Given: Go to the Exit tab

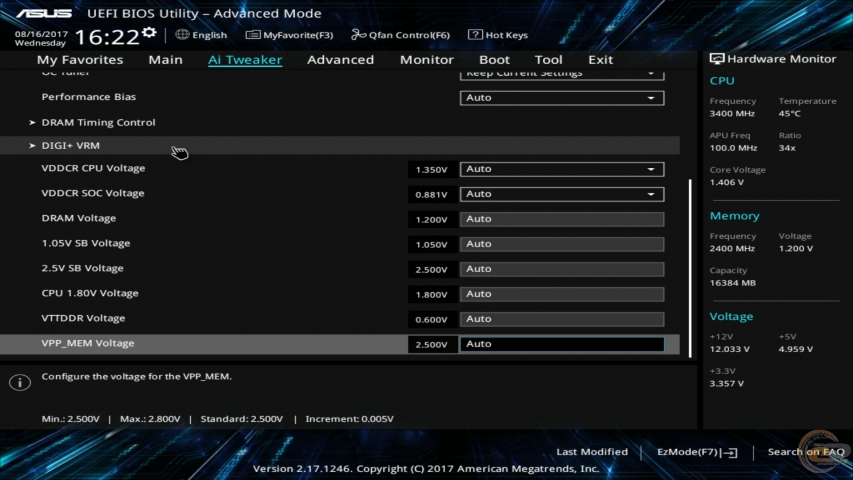Looking at the screenshot, I should pos(601,59).
